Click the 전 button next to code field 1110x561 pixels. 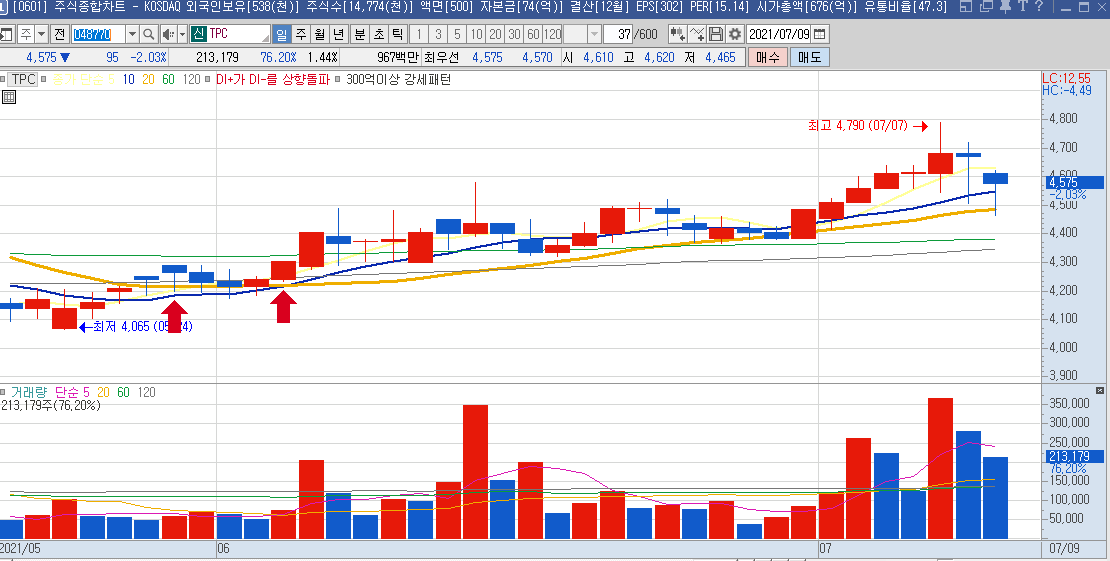coord(59,34)
